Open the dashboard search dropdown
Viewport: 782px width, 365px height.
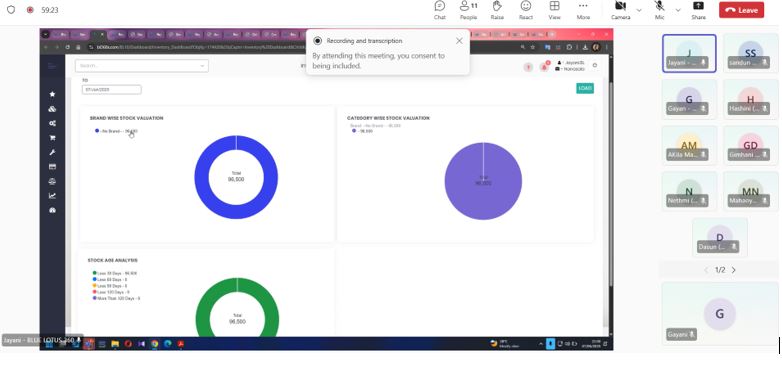(142, 65)
